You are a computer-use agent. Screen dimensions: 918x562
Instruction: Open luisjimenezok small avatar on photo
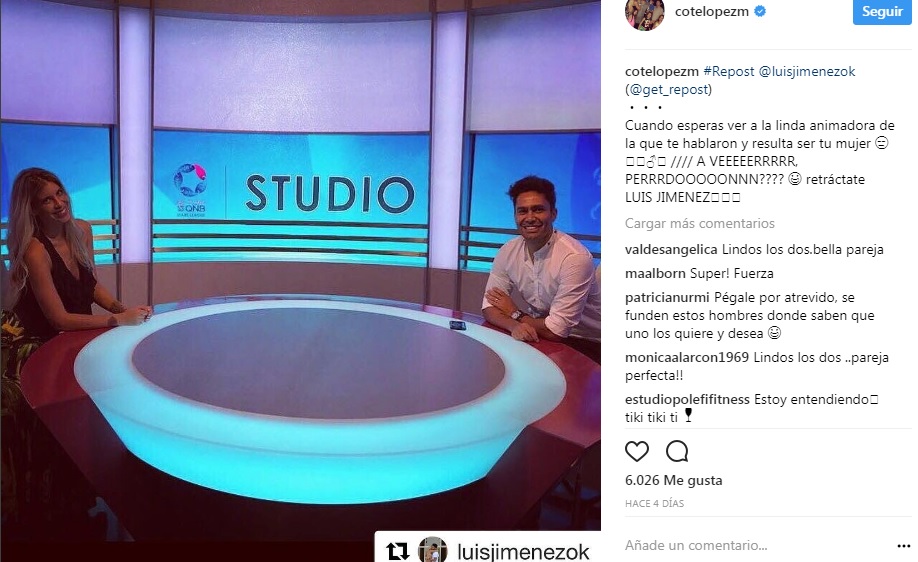pyautogui.click(x=433, y=550)
